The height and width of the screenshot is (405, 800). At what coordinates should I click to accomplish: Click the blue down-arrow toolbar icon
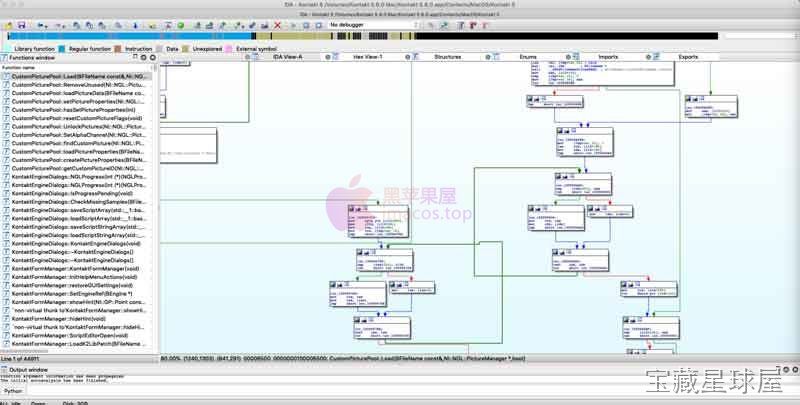(x=135, y=25)
